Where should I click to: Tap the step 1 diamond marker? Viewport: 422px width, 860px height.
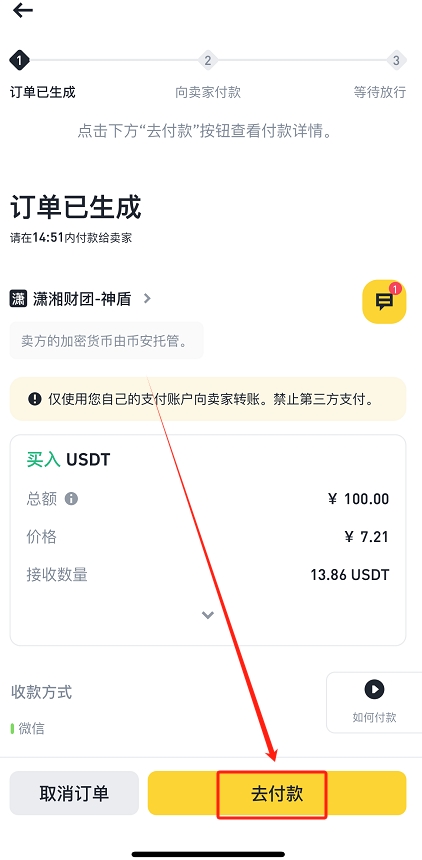pos(19,60)
